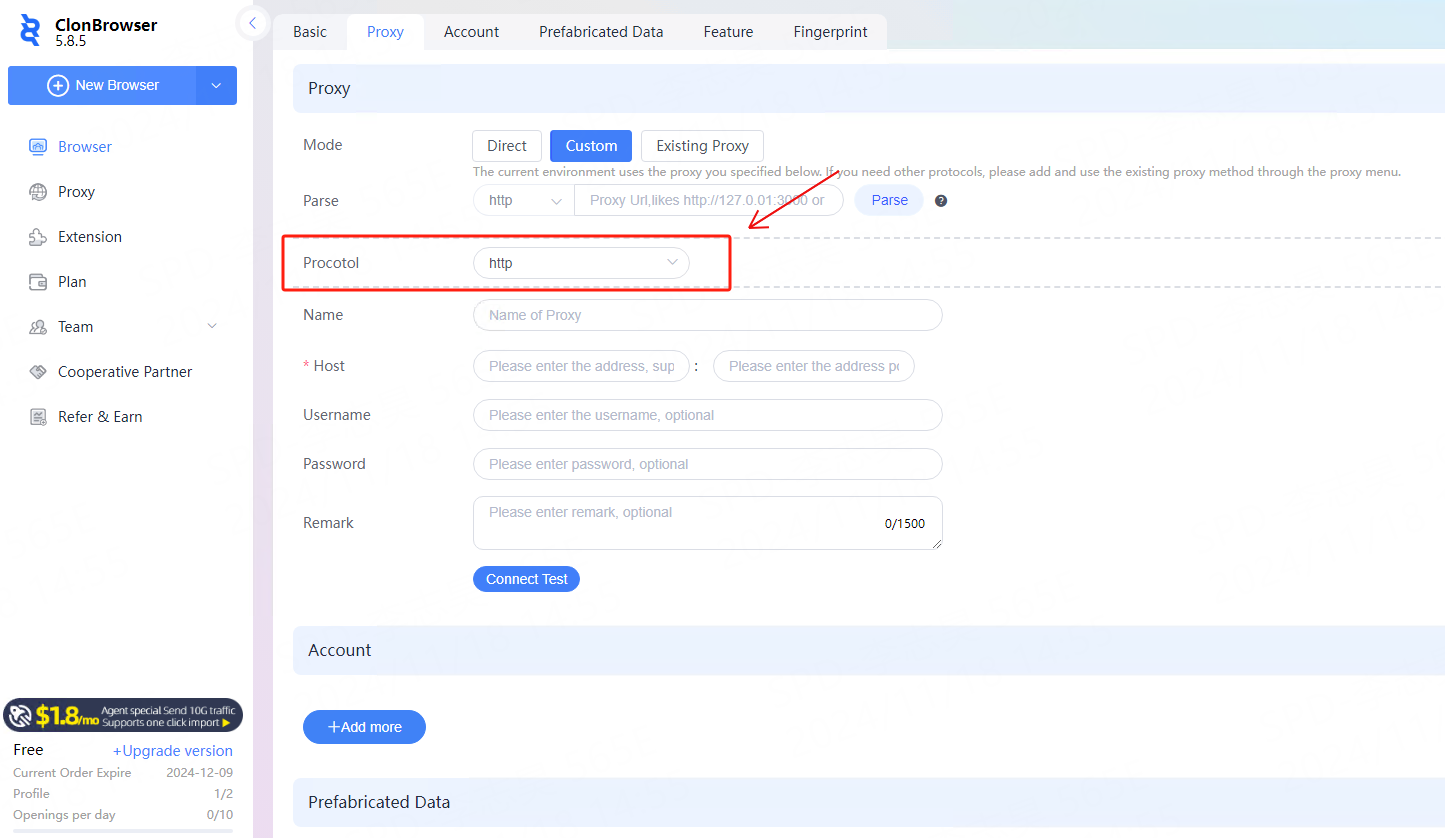Select Direct proxy mode
Viewport: 1445px width, 838px height.
coord(506,146)
